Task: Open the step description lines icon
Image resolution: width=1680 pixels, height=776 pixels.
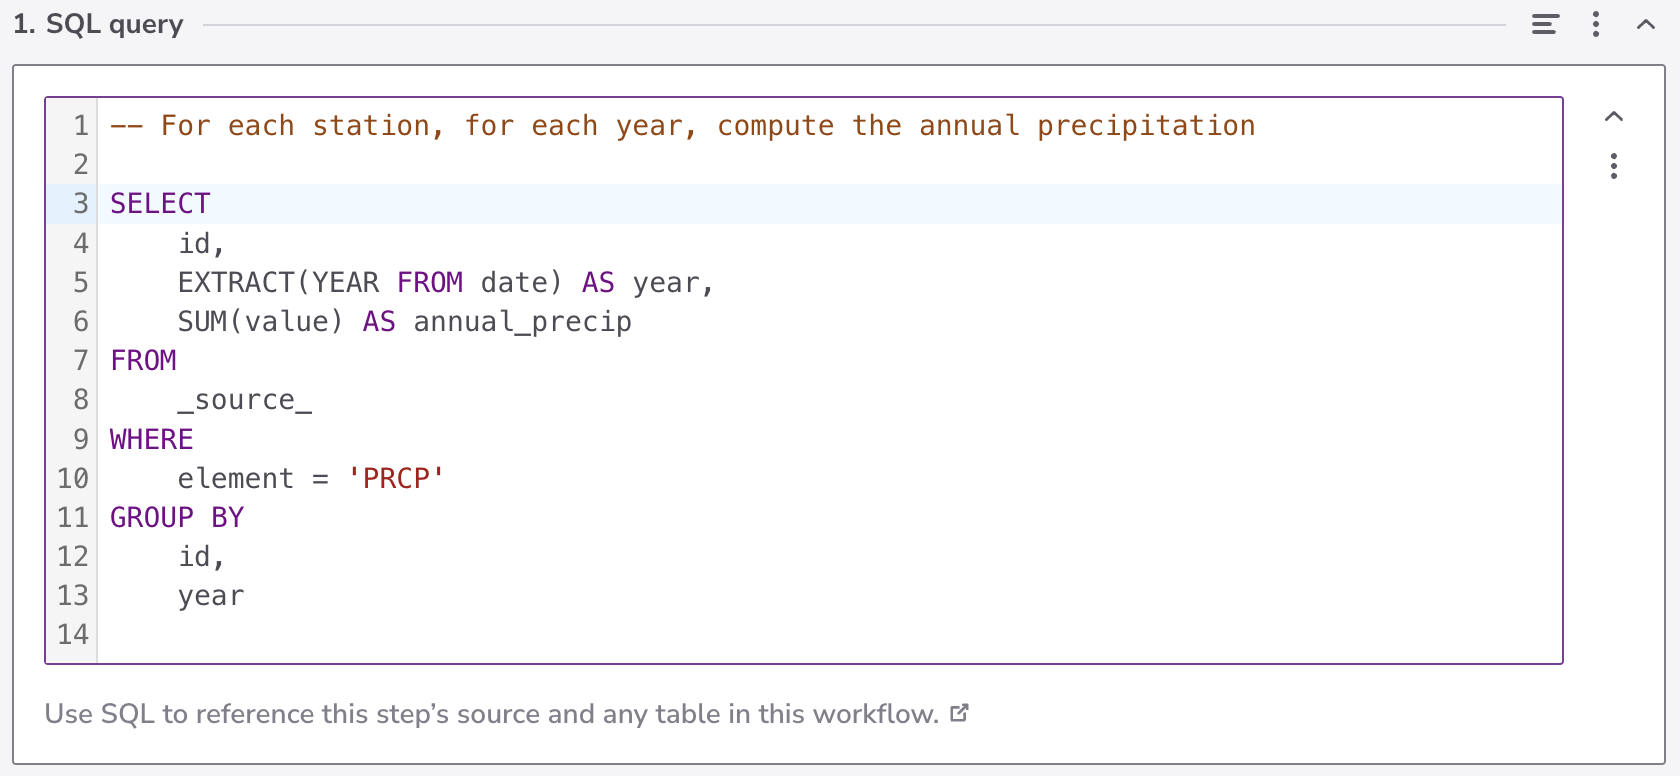Action: click(1545, 25)
